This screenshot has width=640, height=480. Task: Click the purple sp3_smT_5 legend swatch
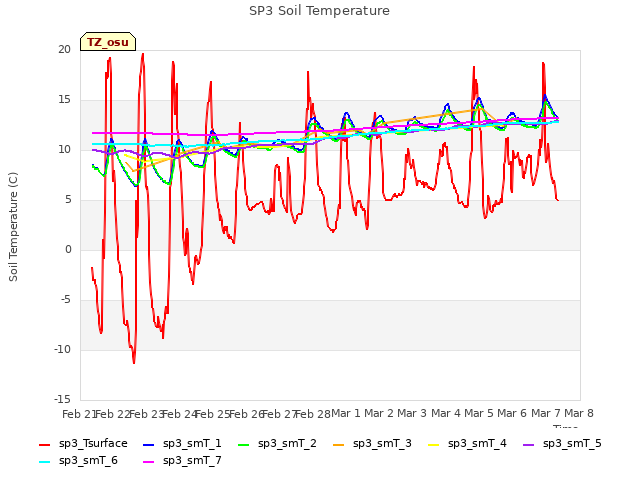529,444
